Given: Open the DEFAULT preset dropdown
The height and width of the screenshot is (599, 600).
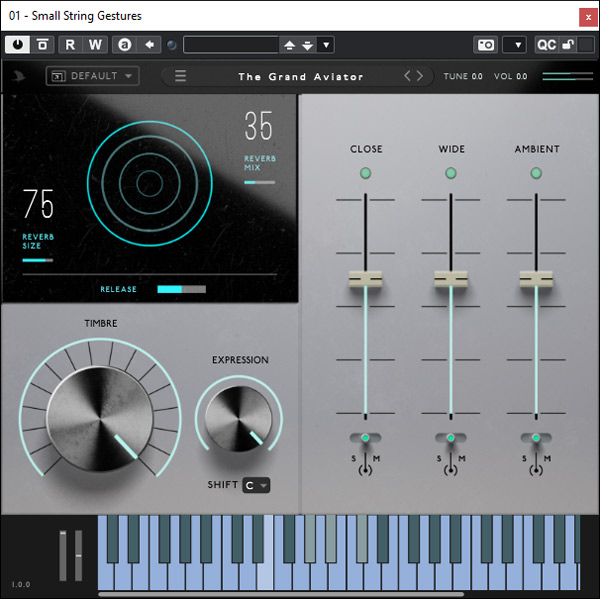Looking at the screenshot, I should (92, 76).
